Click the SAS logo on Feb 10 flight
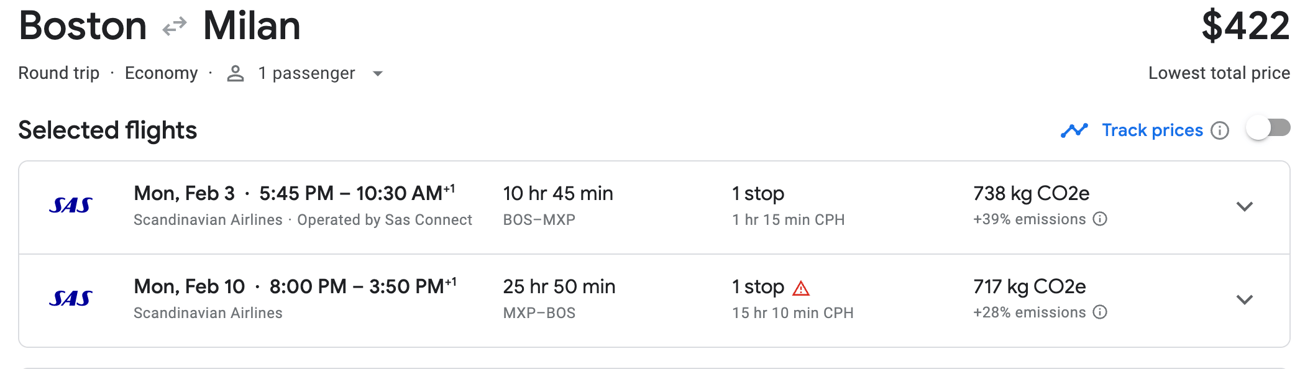Screen dimensions: 1300x369 click(71, 299)
